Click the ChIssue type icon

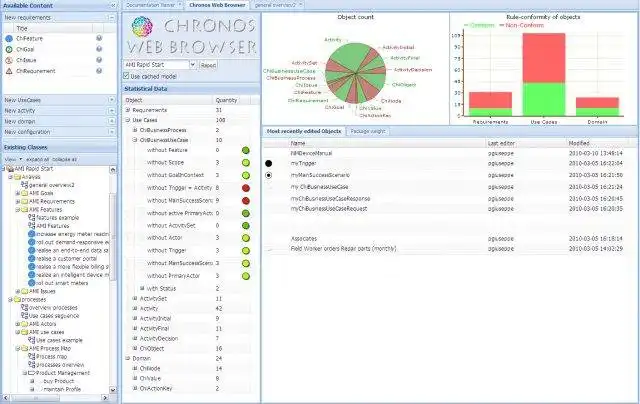(9, 60)
